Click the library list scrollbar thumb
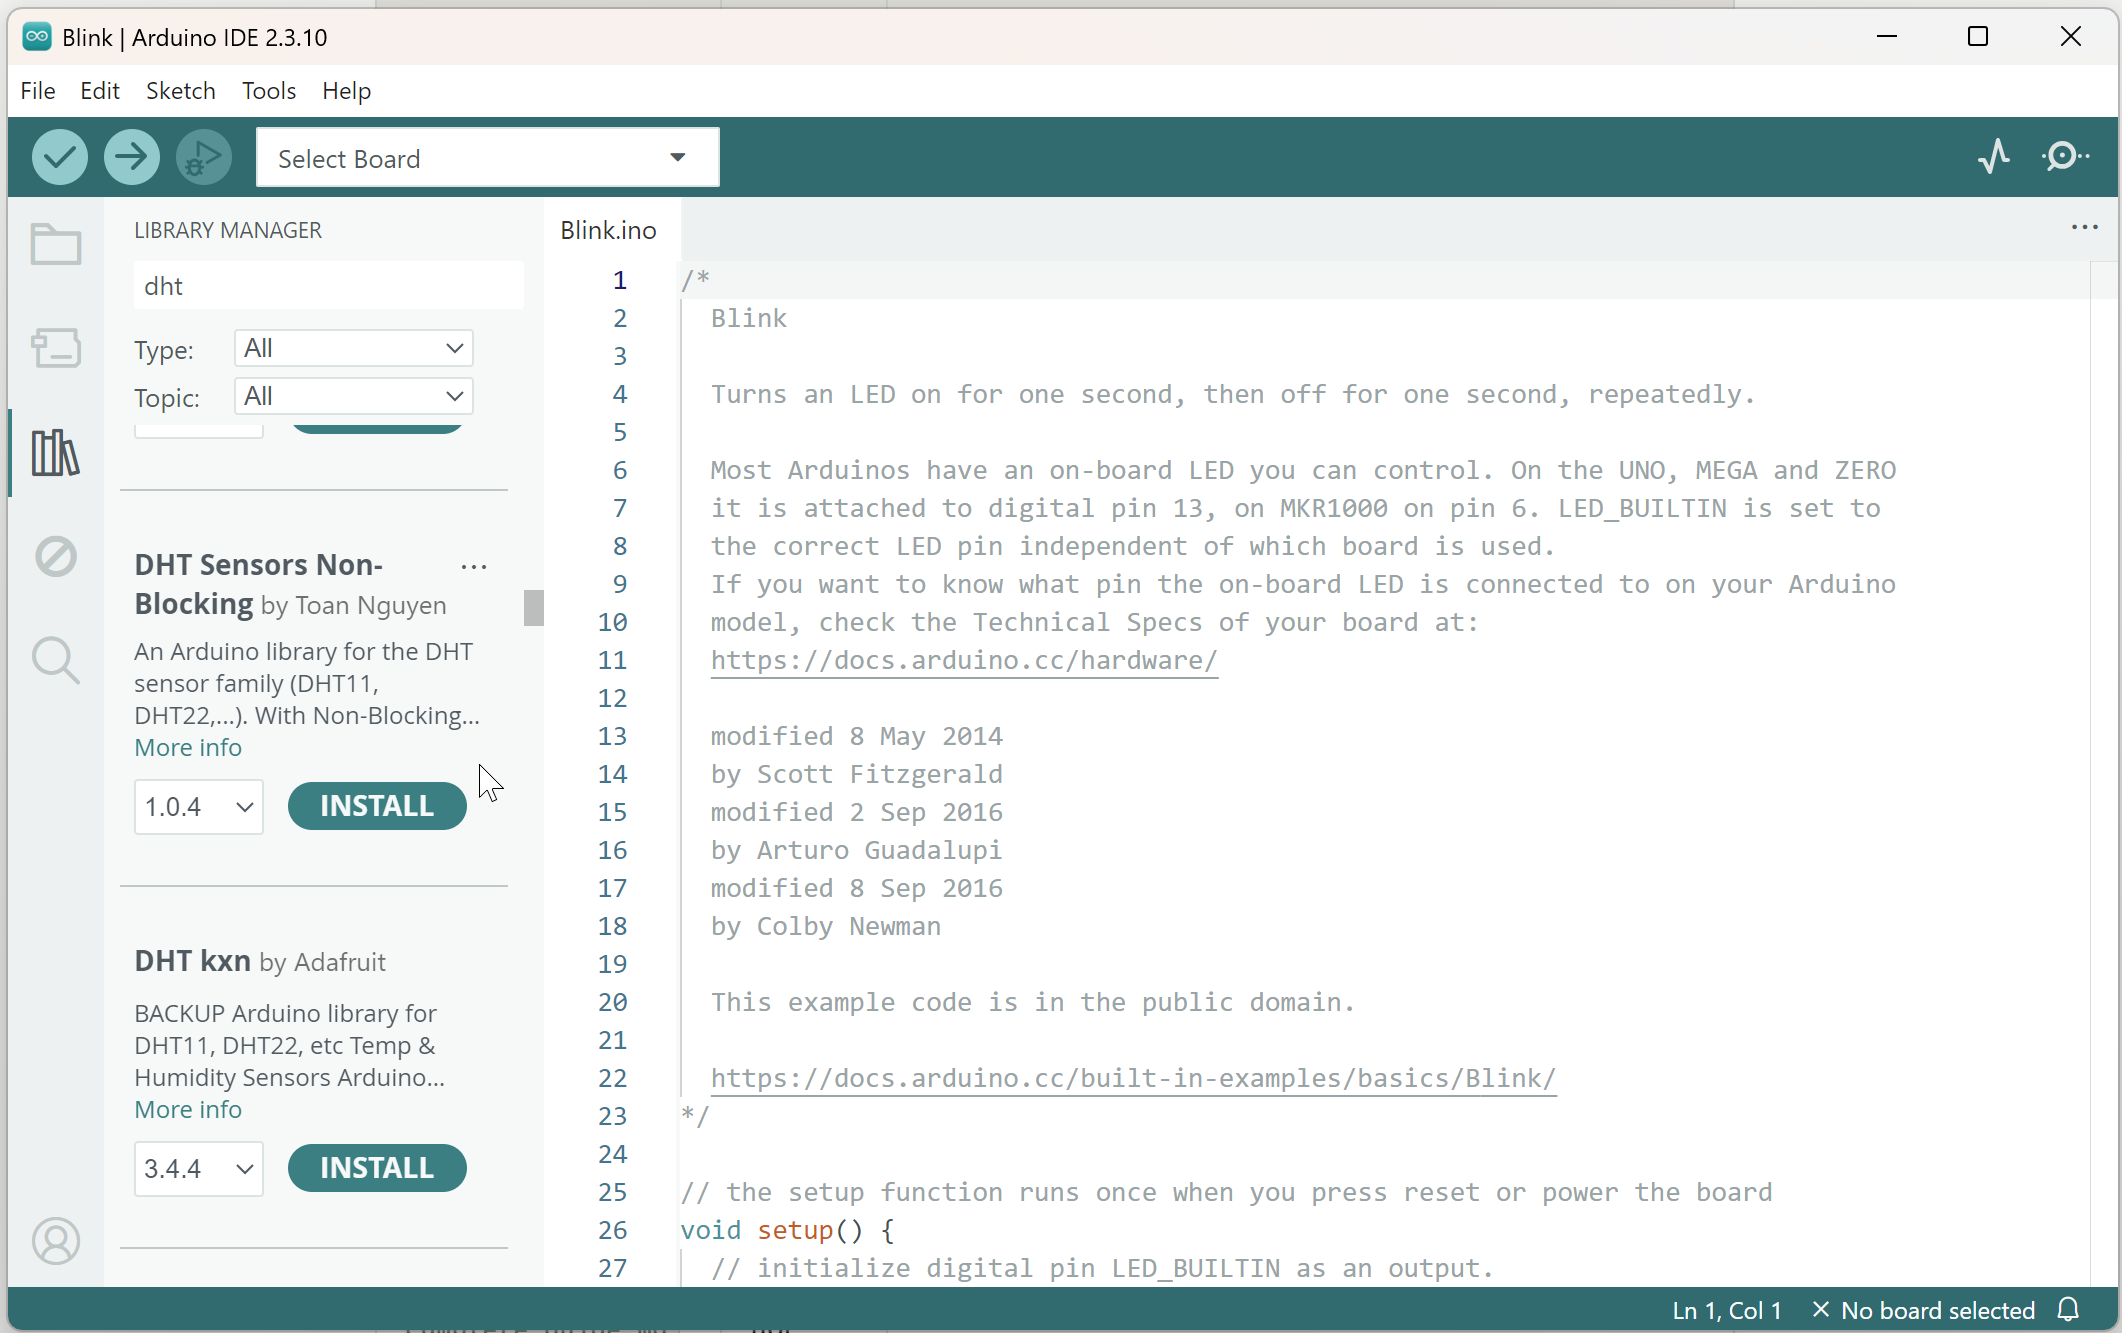2122x1333 pixels. [534, 608]
